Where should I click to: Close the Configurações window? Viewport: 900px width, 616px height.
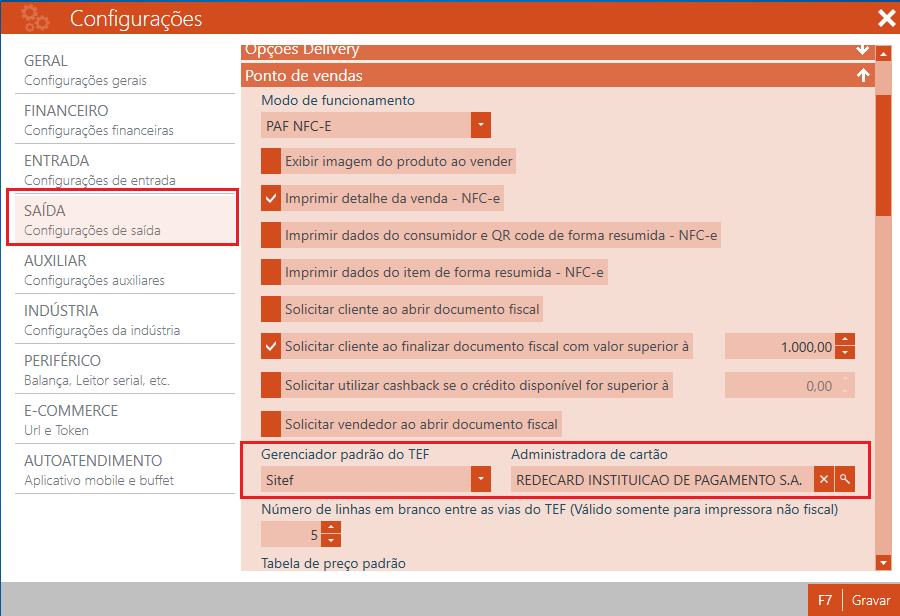click(885, 18)
